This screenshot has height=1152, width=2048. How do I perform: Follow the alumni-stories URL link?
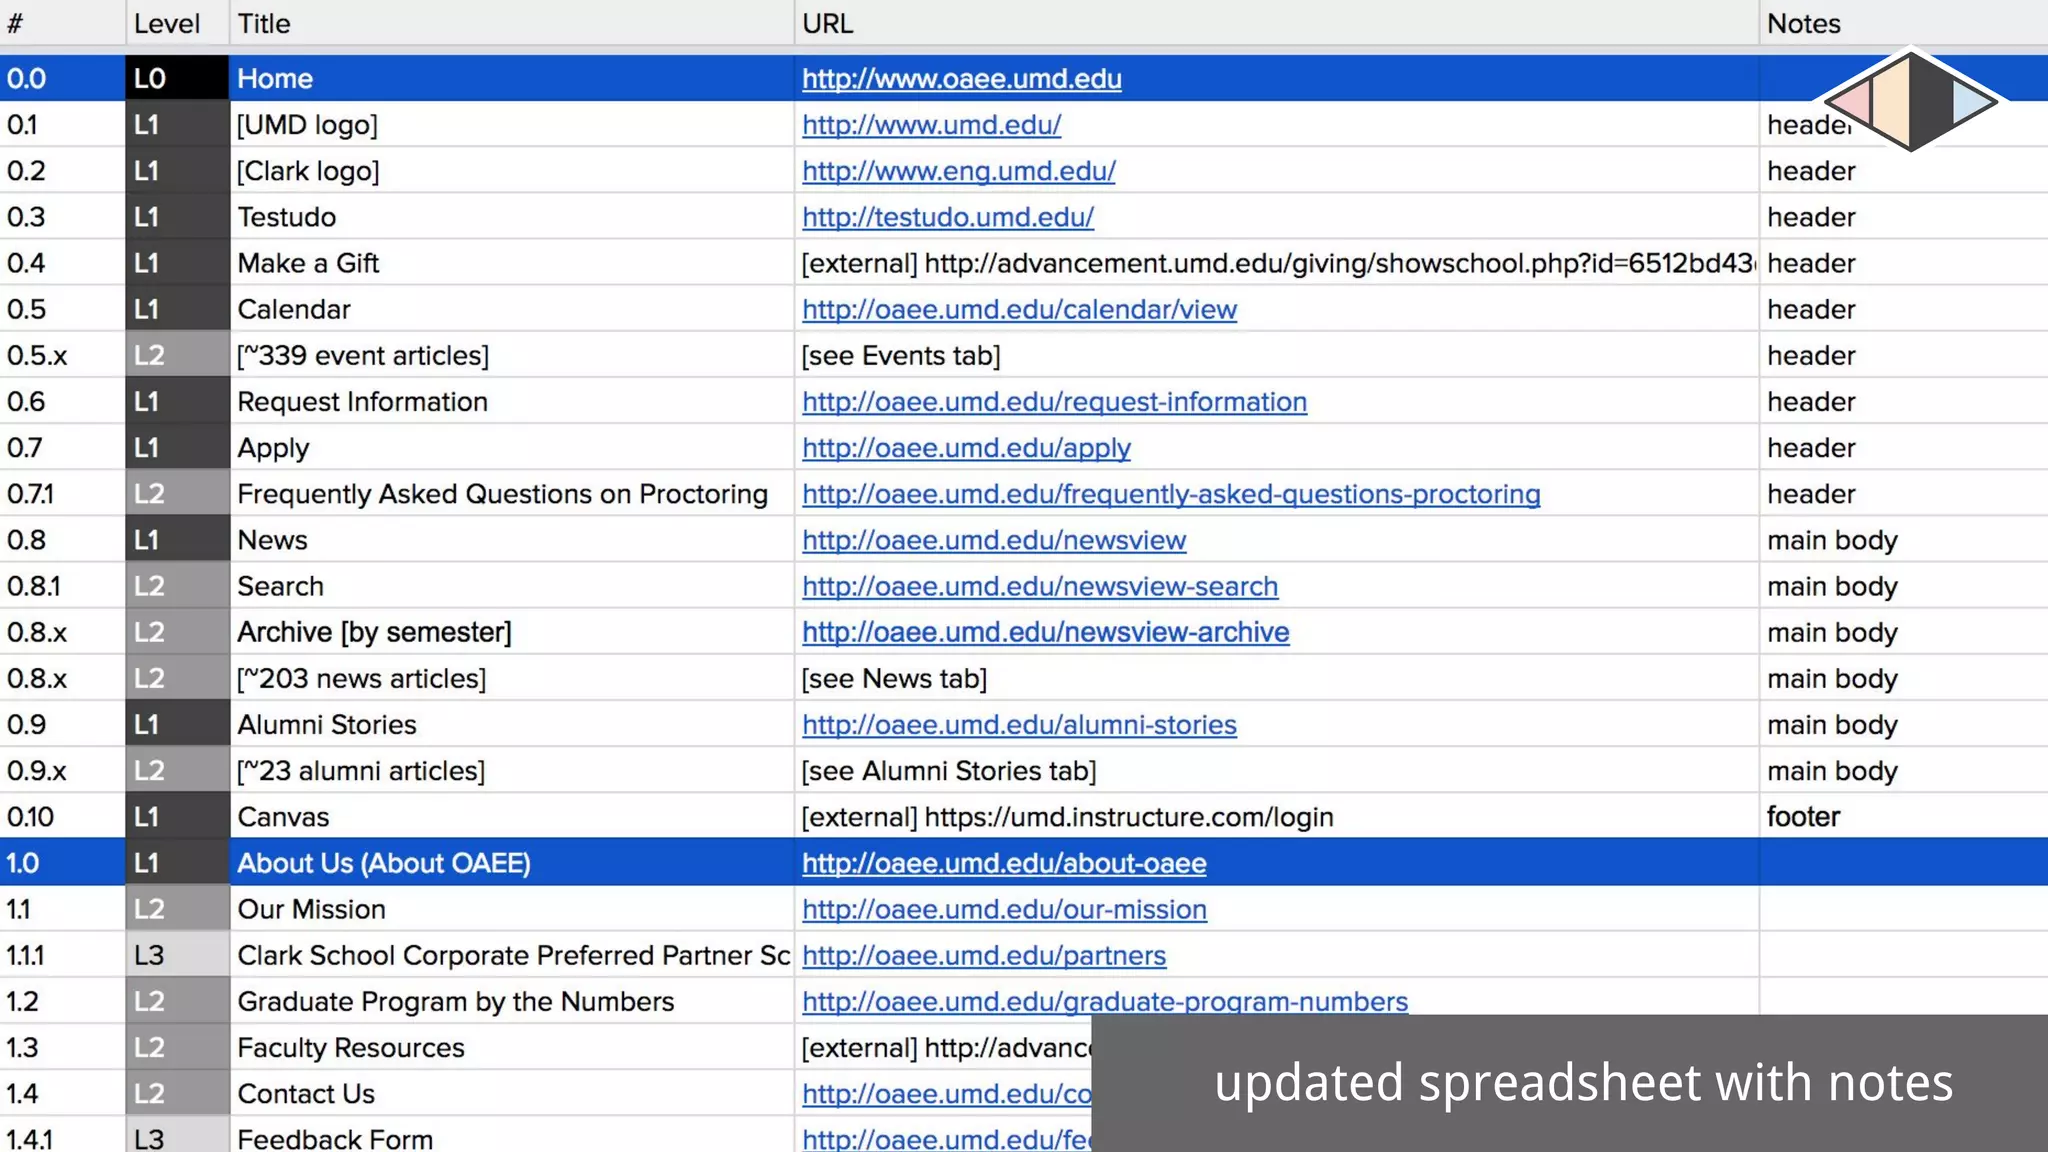click(1019, 724)
